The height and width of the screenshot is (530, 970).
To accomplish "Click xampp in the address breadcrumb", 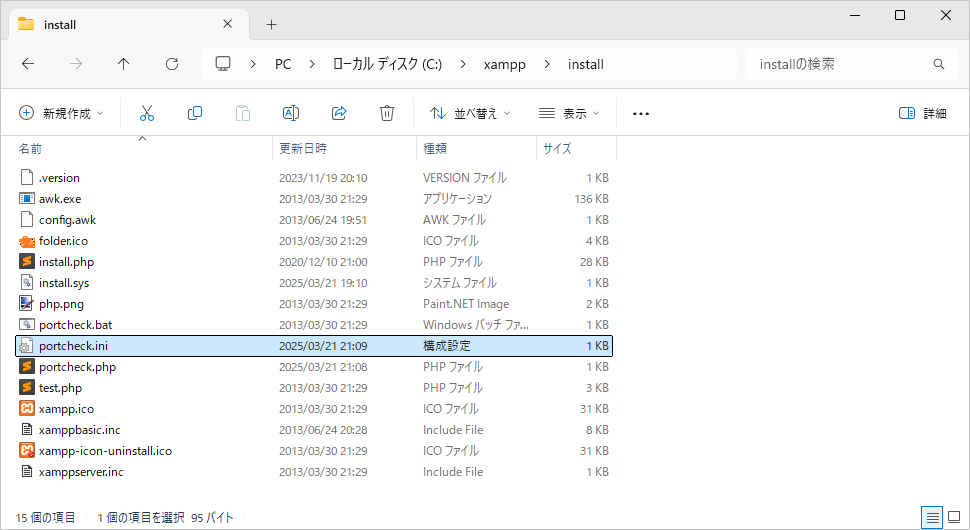I will pos(504,64).
